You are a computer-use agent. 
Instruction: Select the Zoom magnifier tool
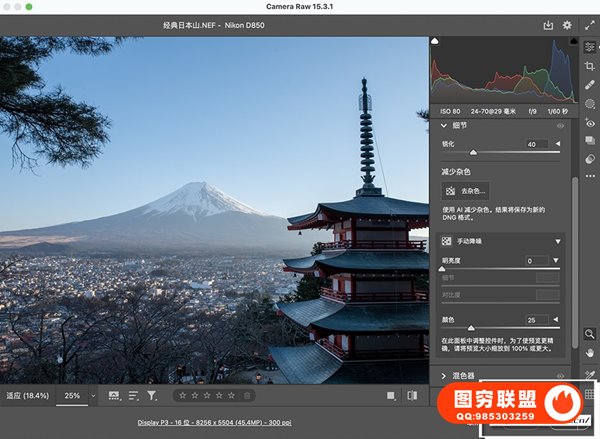pyautogui.click(x=590, y=334)
